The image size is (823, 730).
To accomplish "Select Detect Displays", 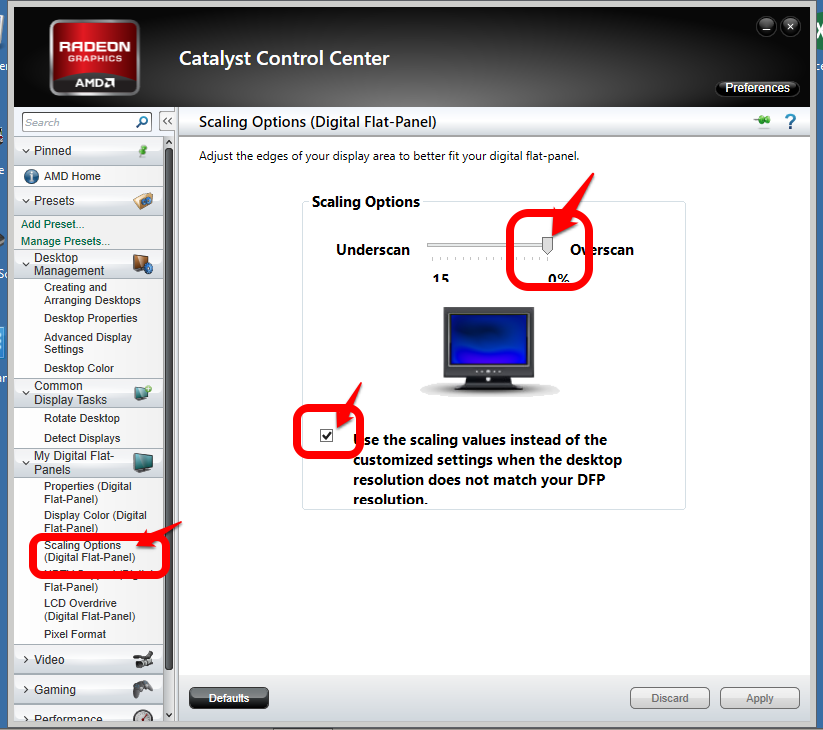I will (x=82, y=438).
